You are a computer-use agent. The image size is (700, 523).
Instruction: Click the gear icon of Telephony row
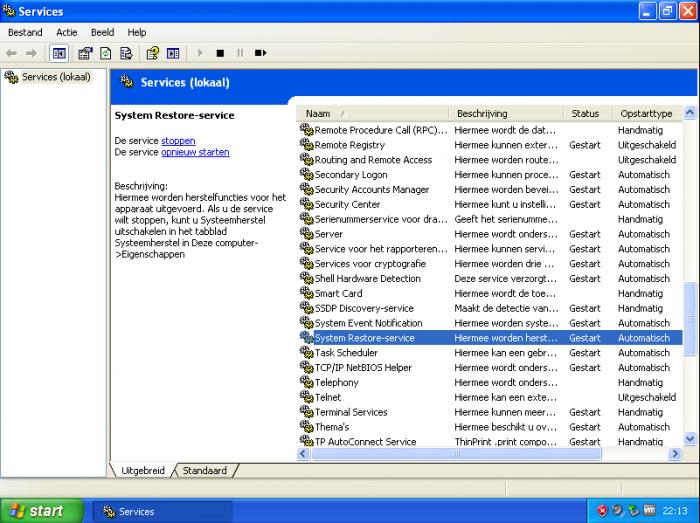pos(306,382)
